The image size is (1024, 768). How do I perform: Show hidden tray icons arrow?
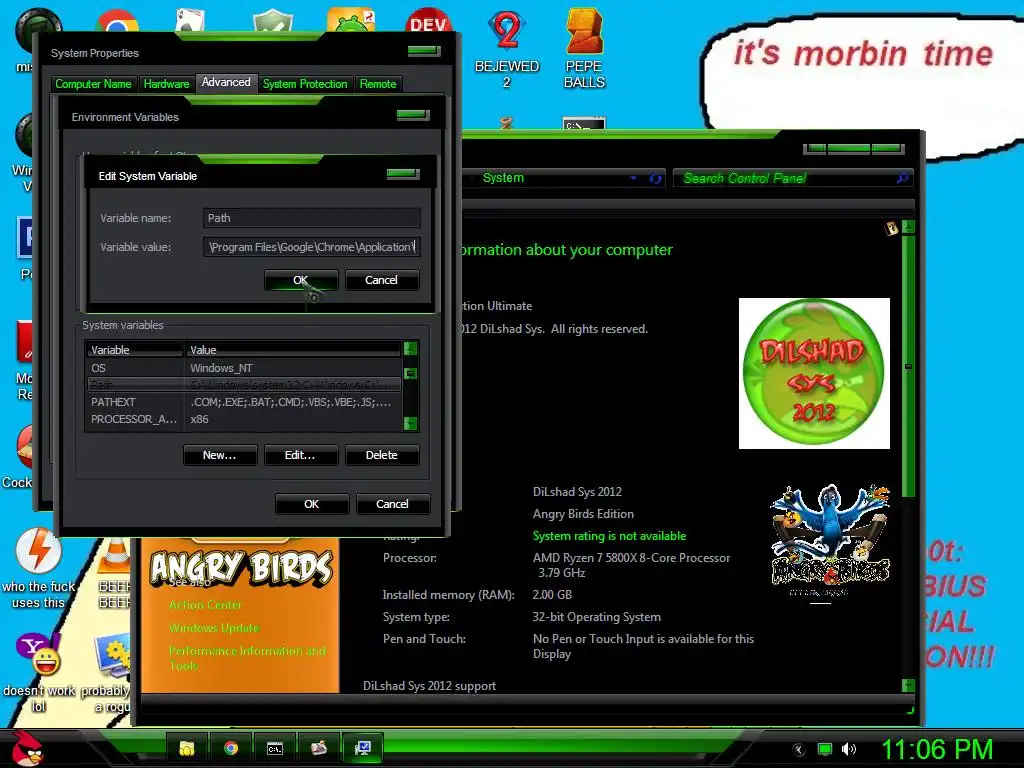[x=798, y=750]
